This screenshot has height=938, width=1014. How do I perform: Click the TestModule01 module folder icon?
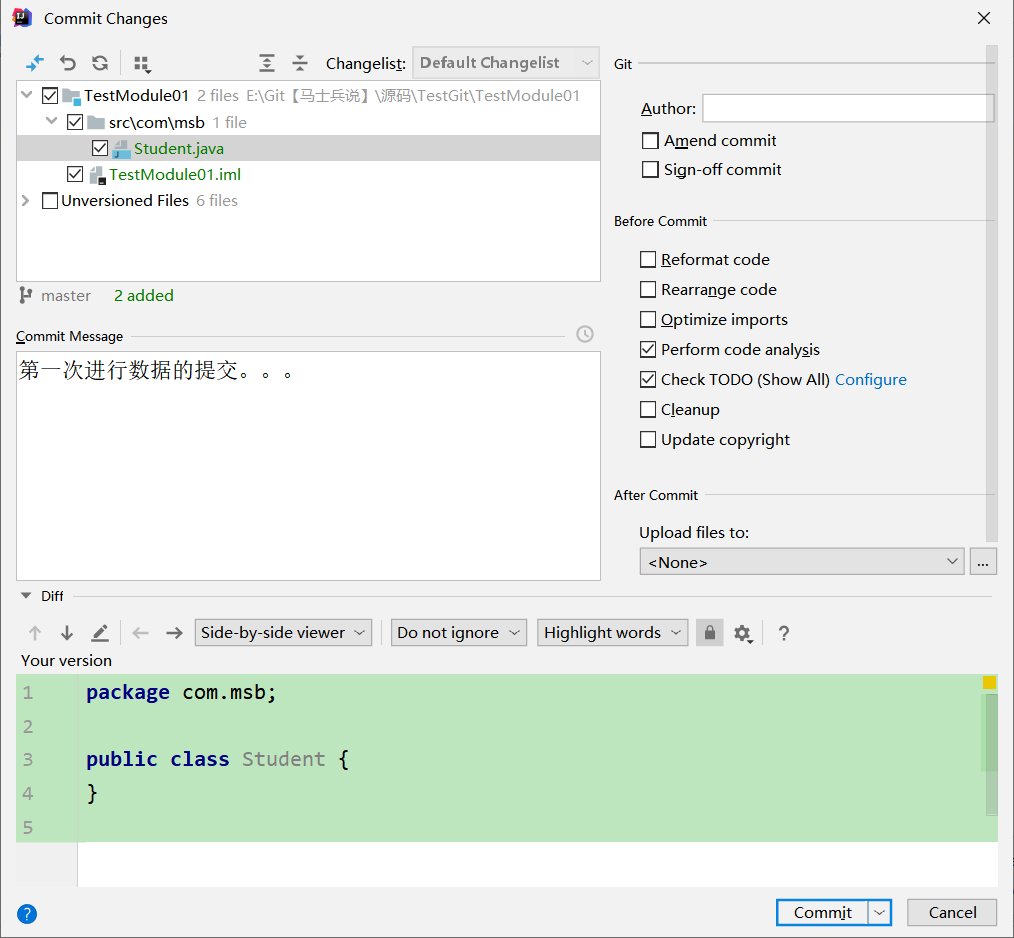[x=71, y=96]
